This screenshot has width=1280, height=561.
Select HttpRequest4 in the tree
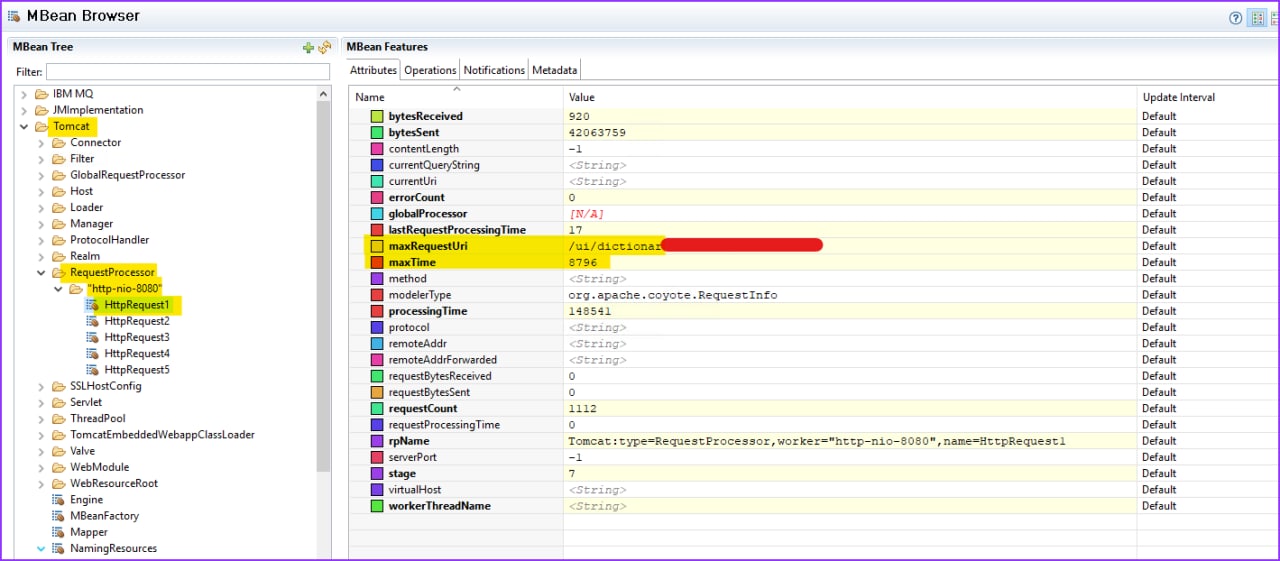pos(137,353)
